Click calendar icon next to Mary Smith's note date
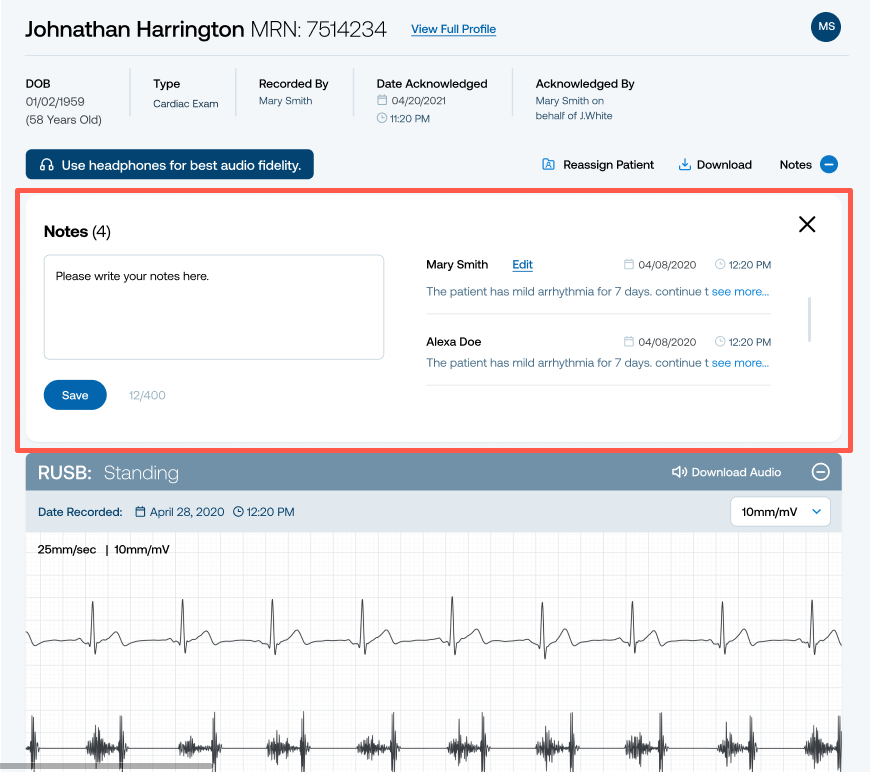This screenshot has height=772, width=870. pos(629,265)
